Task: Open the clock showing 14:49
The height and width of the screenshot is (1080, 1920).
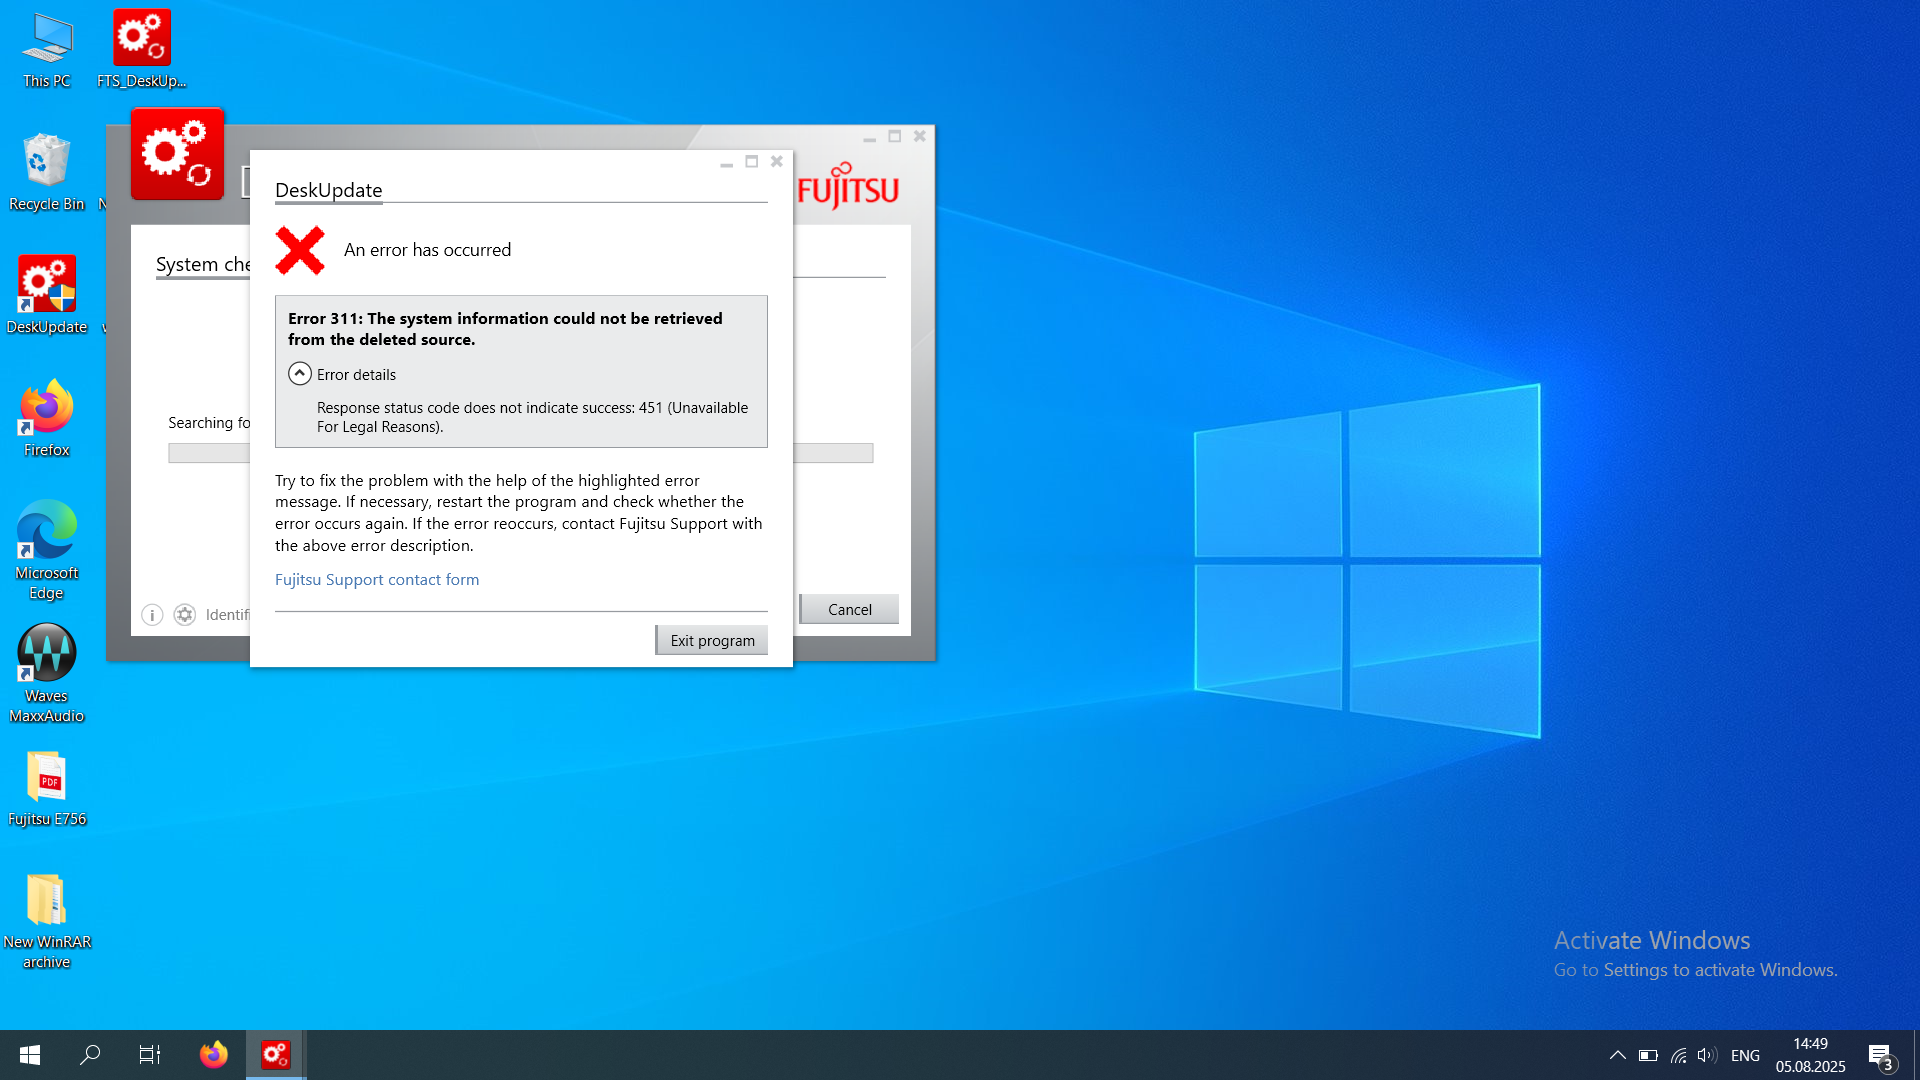Action: [1810, 1055]
